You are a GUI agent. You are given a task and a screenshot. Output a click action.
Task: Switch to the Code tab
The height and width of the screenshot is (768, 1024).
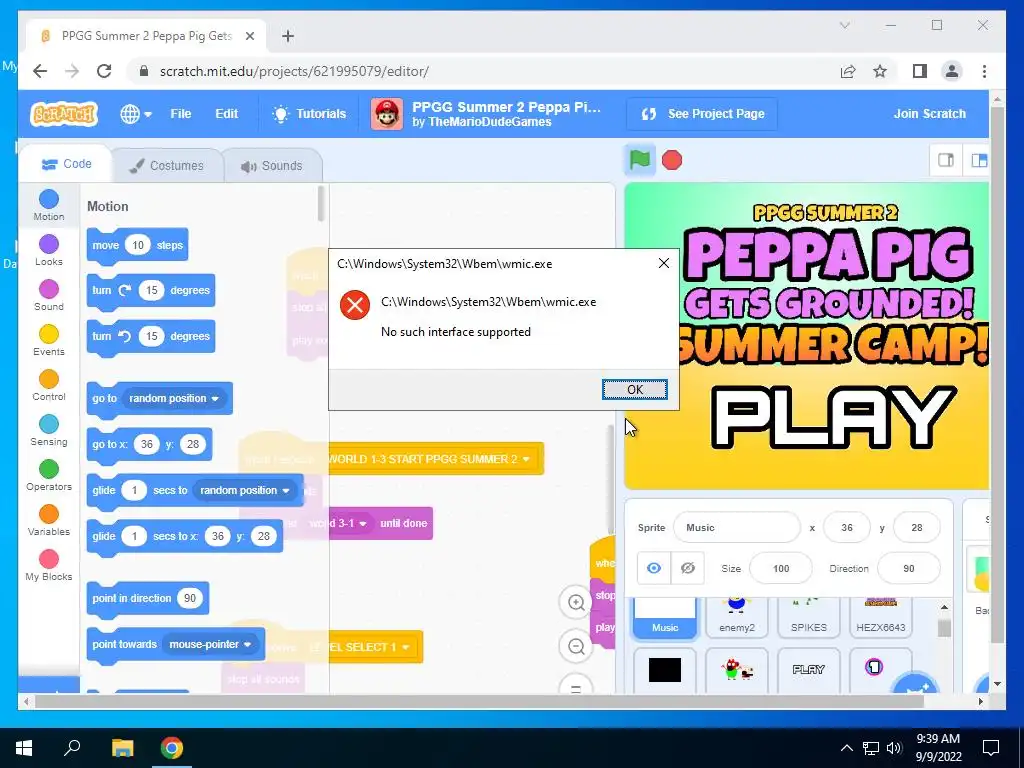tap(66, 164)
